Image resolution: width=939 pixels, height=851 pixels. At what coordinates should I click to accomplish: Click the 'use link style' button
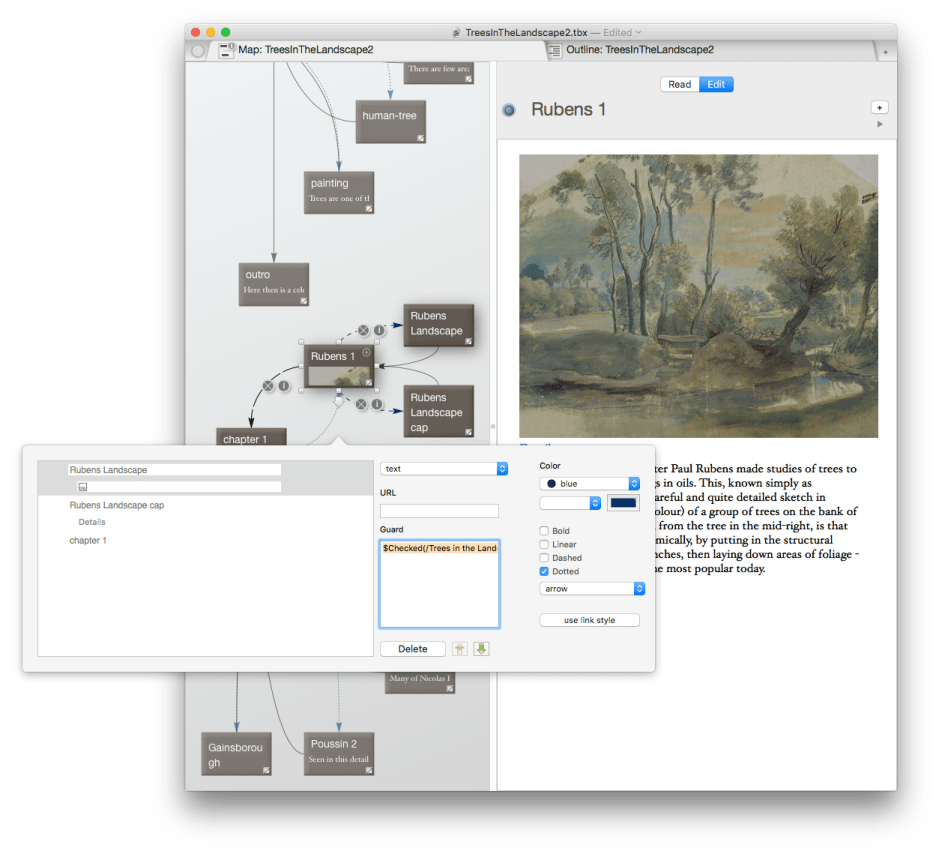pos(589,620)
